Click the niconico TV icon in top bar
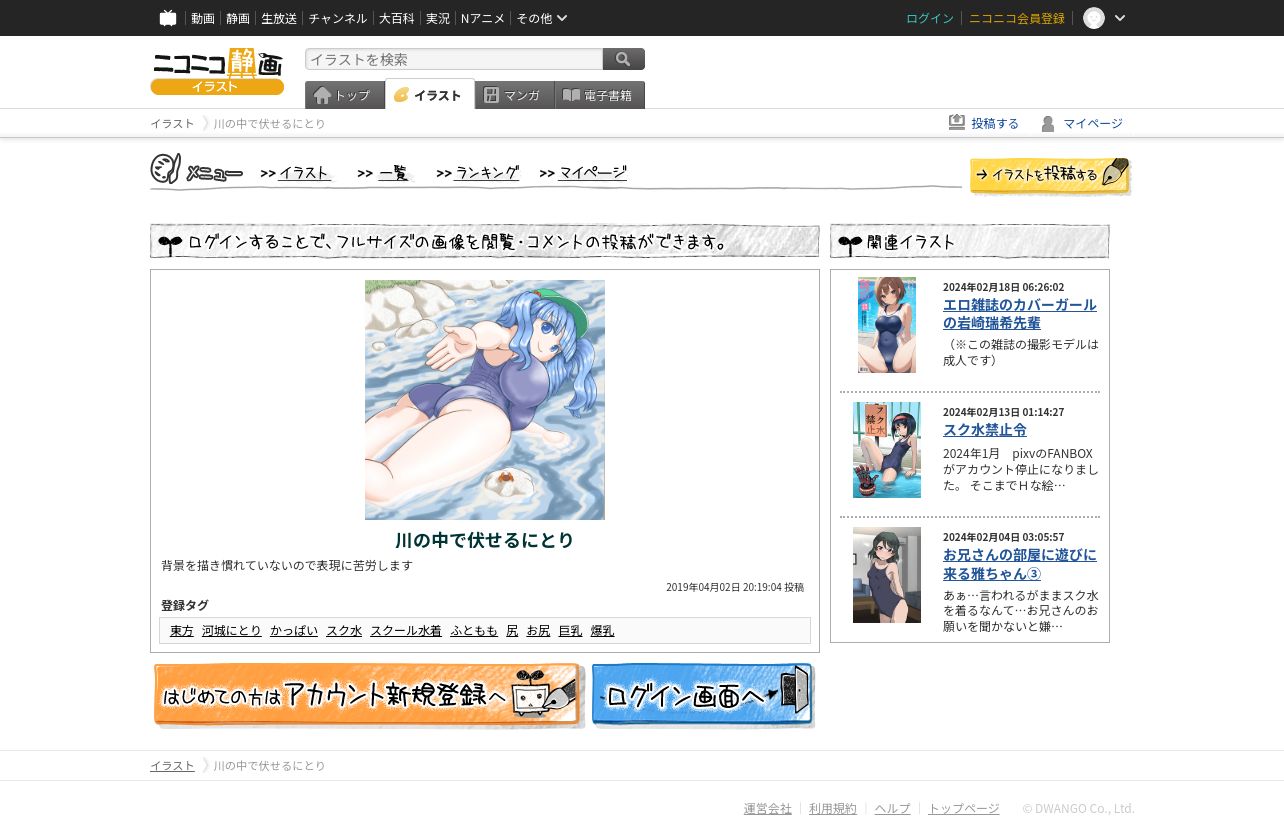 [x=168, y=18]
